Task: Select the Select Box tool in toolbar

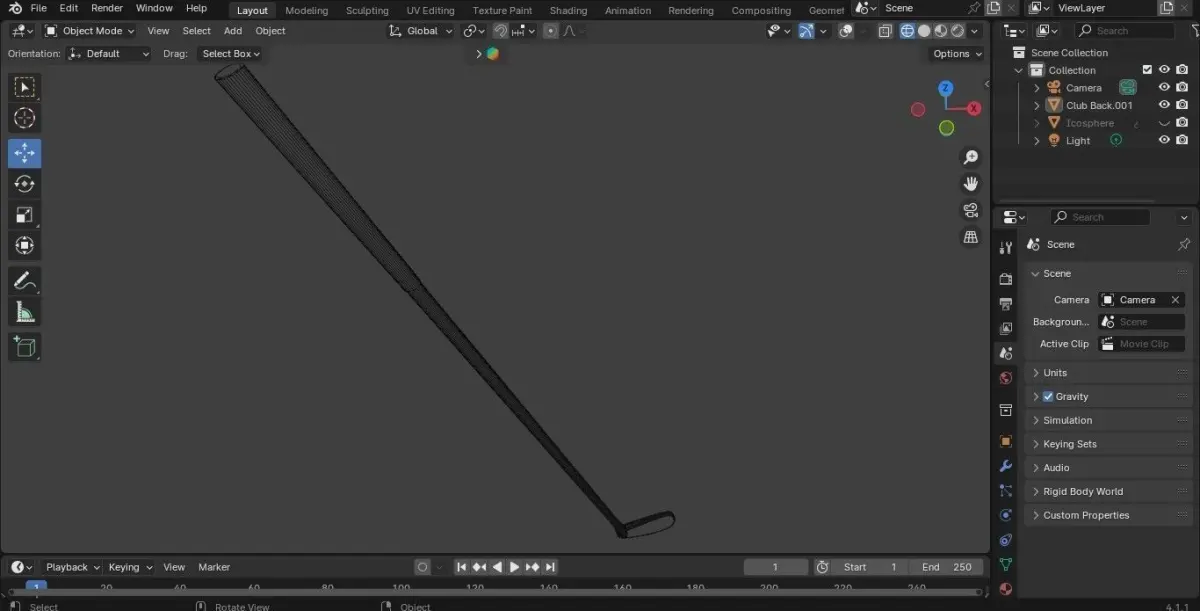Action: [25, 88]
